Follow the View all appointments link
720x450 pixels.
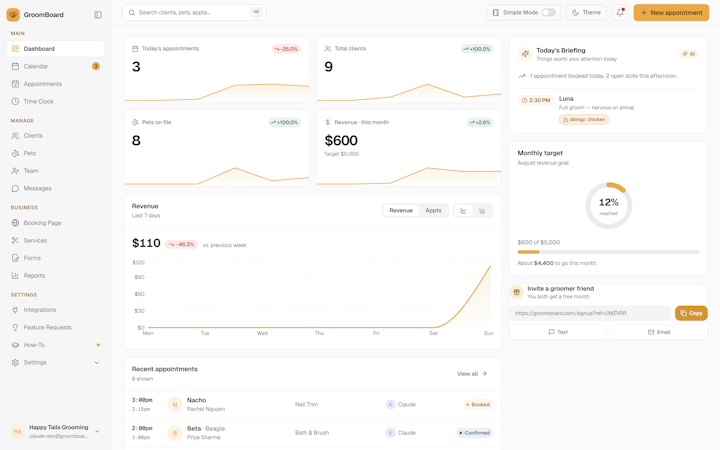[x=472, y=374]
